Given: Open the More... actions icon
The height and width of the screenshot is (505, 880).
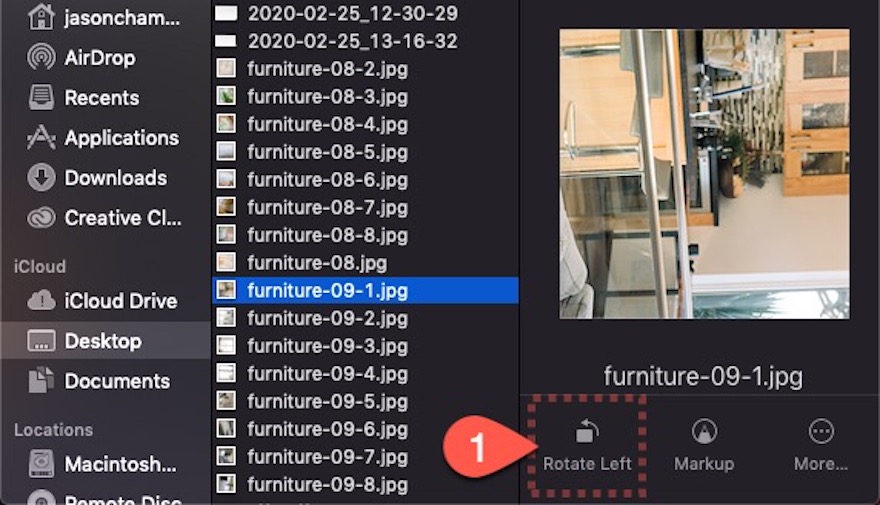Looking at the screenshot, I should click(821, 431).
